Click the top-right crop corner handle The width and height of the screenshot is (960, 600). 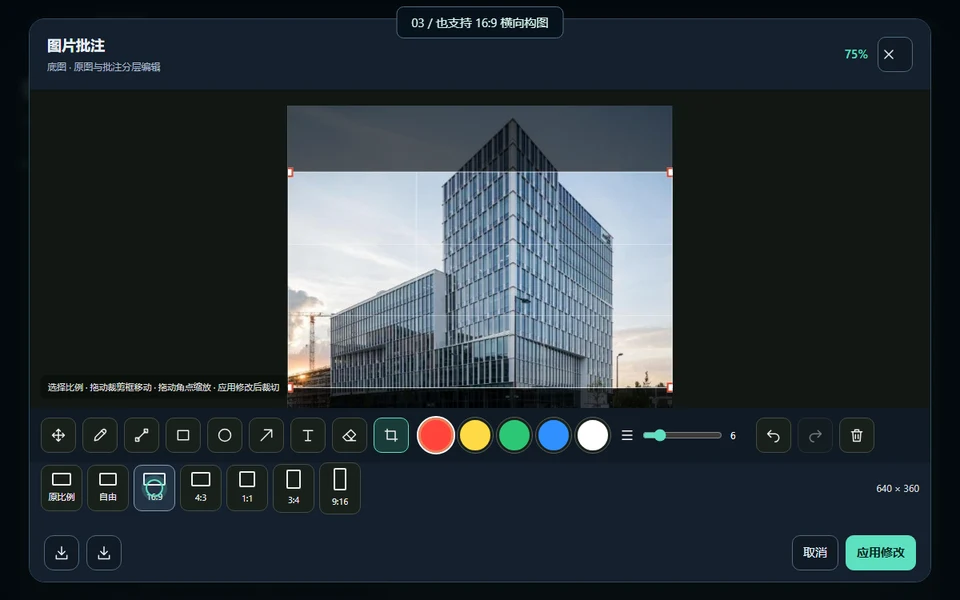click(670, 173)
